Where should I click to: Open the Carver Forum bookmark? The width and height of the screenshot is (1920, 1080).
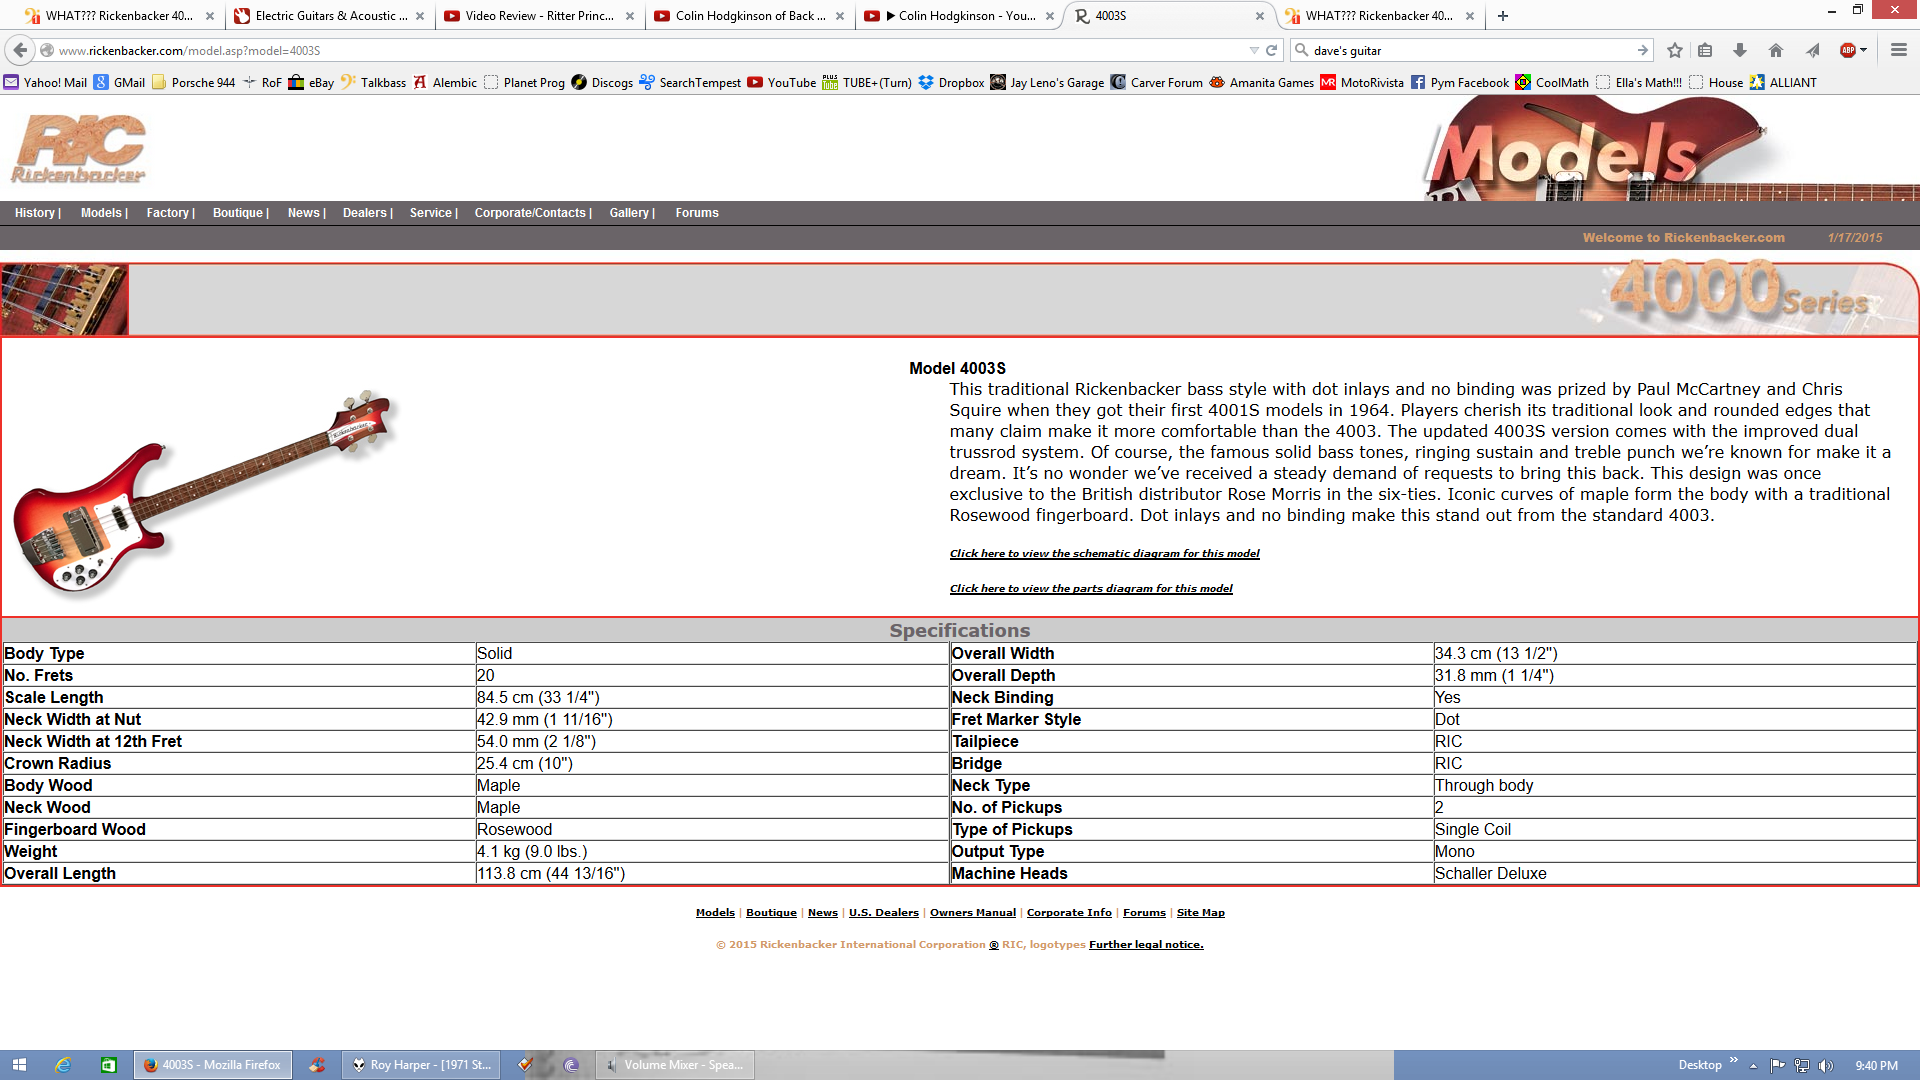click(1156, 83)
